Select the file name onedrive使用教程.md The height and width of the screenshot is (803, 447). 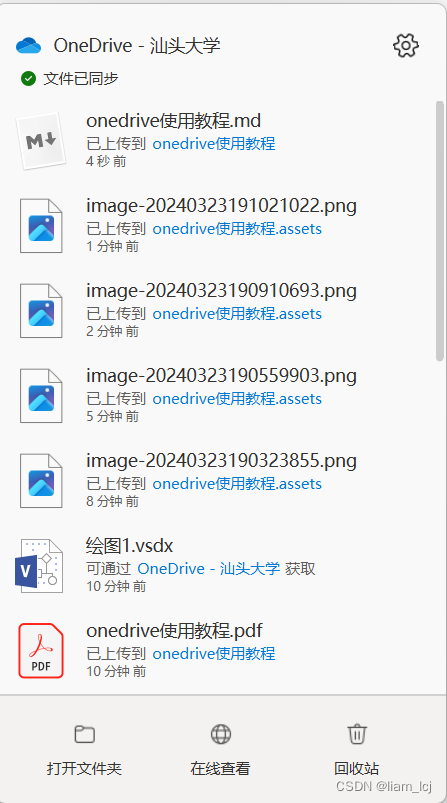(174, 121)
